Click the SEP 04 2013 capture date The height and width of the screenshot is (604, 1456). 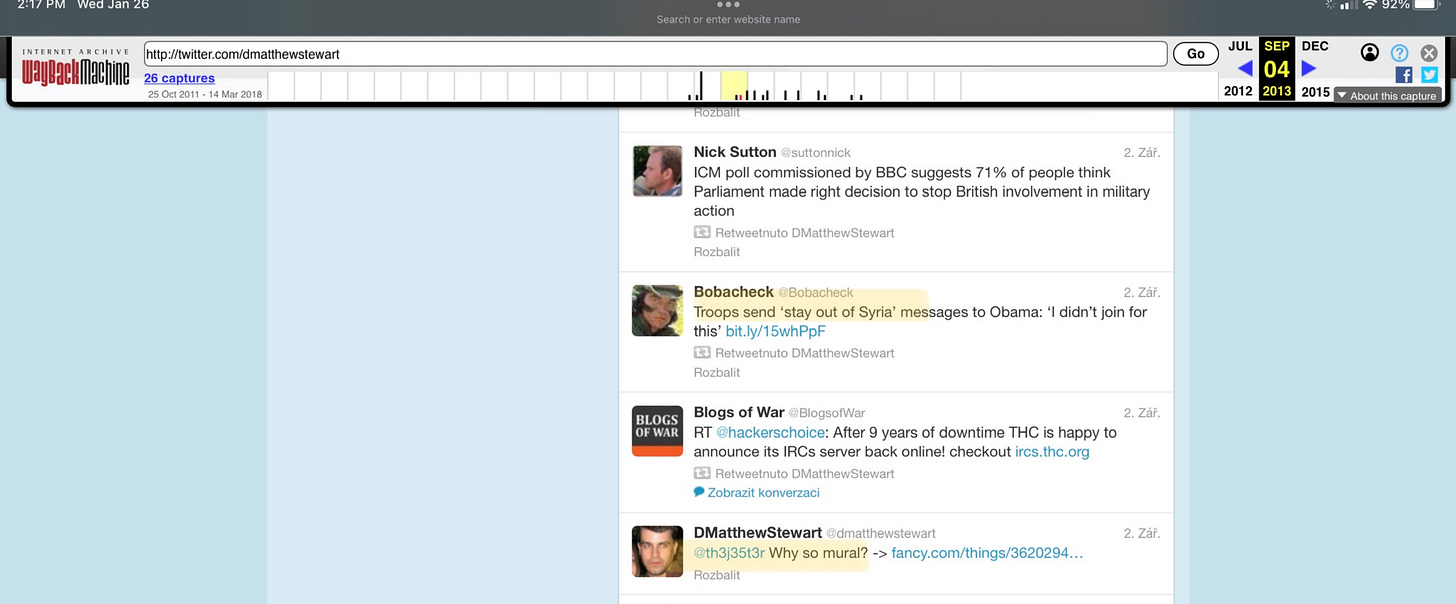coord(1277,69)
